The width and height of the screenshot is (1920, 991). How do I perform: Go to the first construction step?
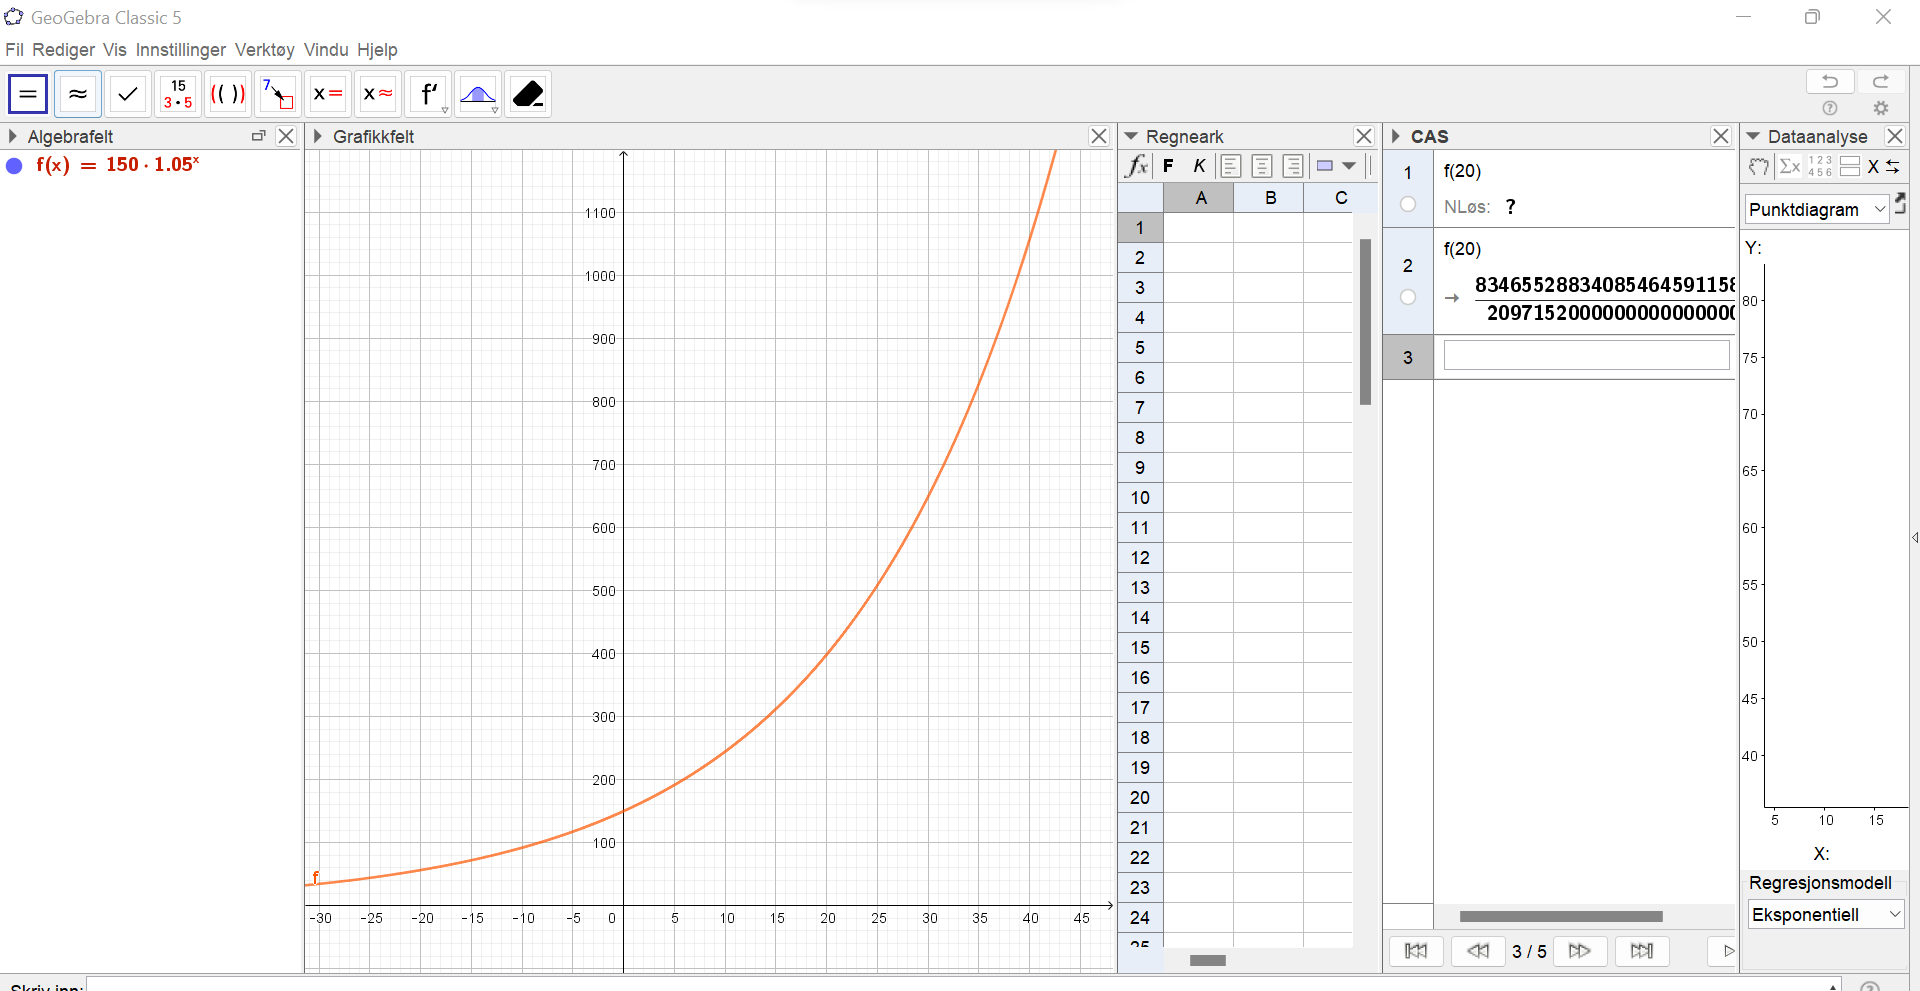click(x=1416, y=951)
